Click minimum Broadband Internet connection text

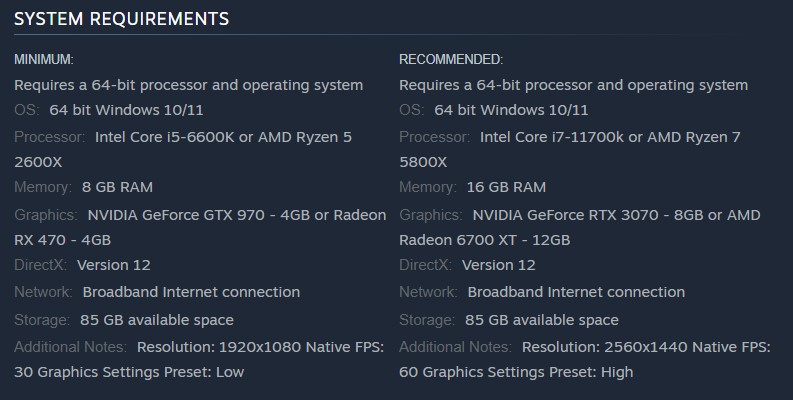point(191,292)
